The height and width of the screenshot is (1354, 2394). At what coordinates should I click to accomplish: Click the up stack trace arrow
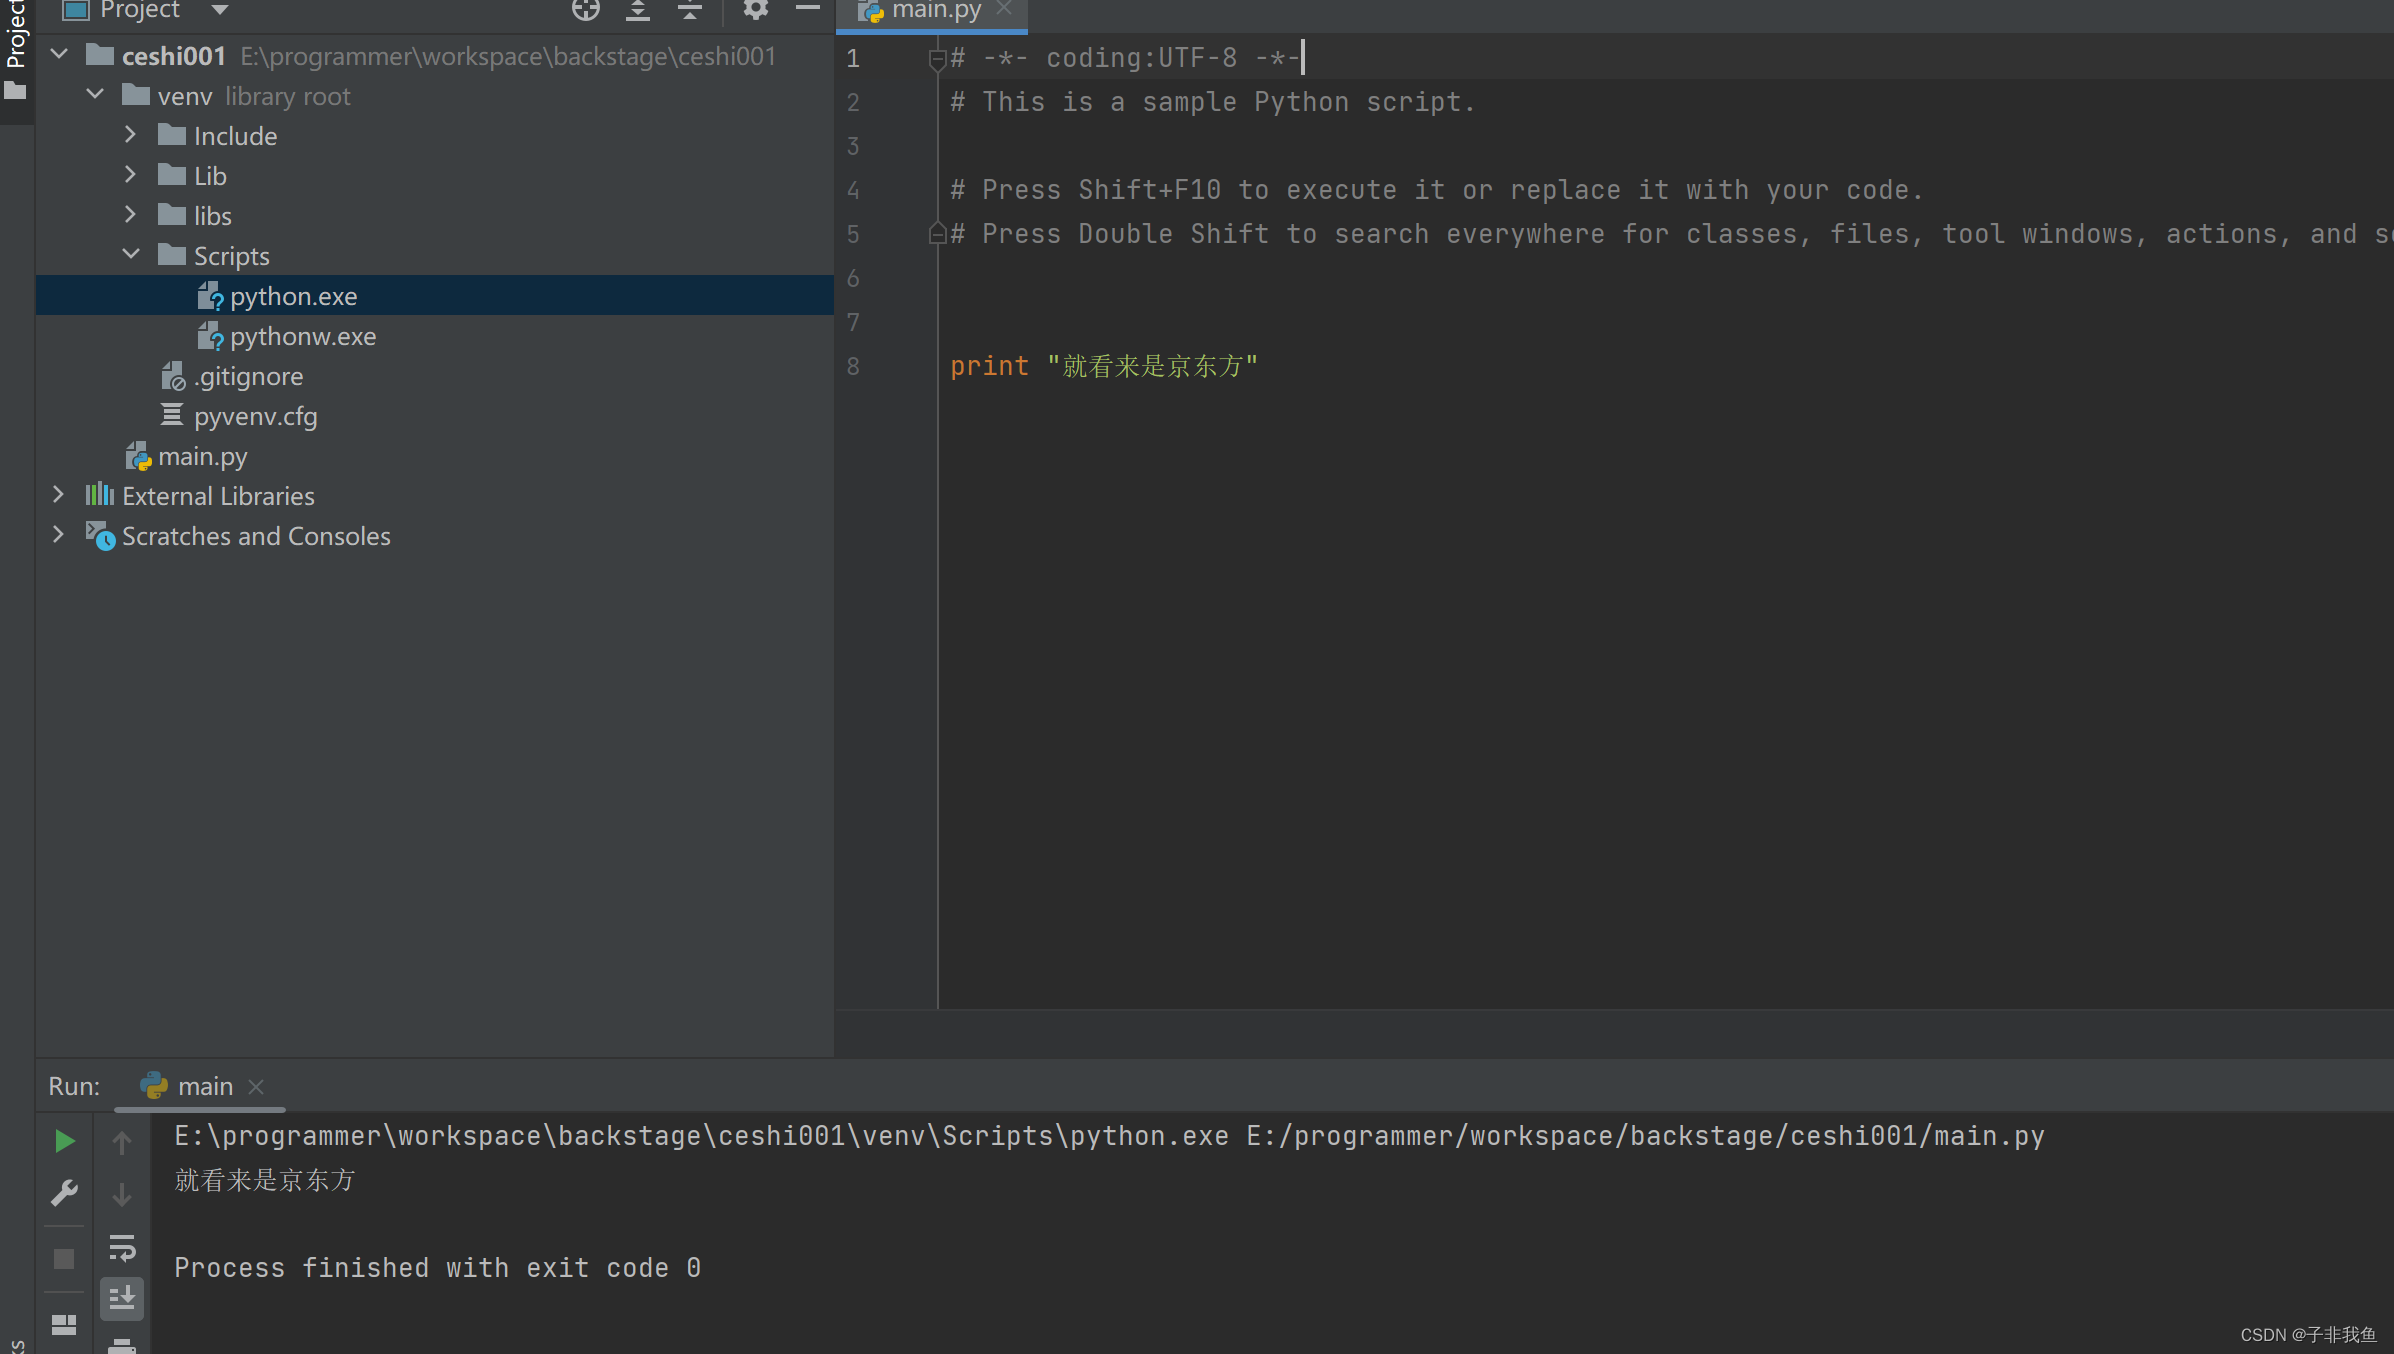[x=122, y=1142]
